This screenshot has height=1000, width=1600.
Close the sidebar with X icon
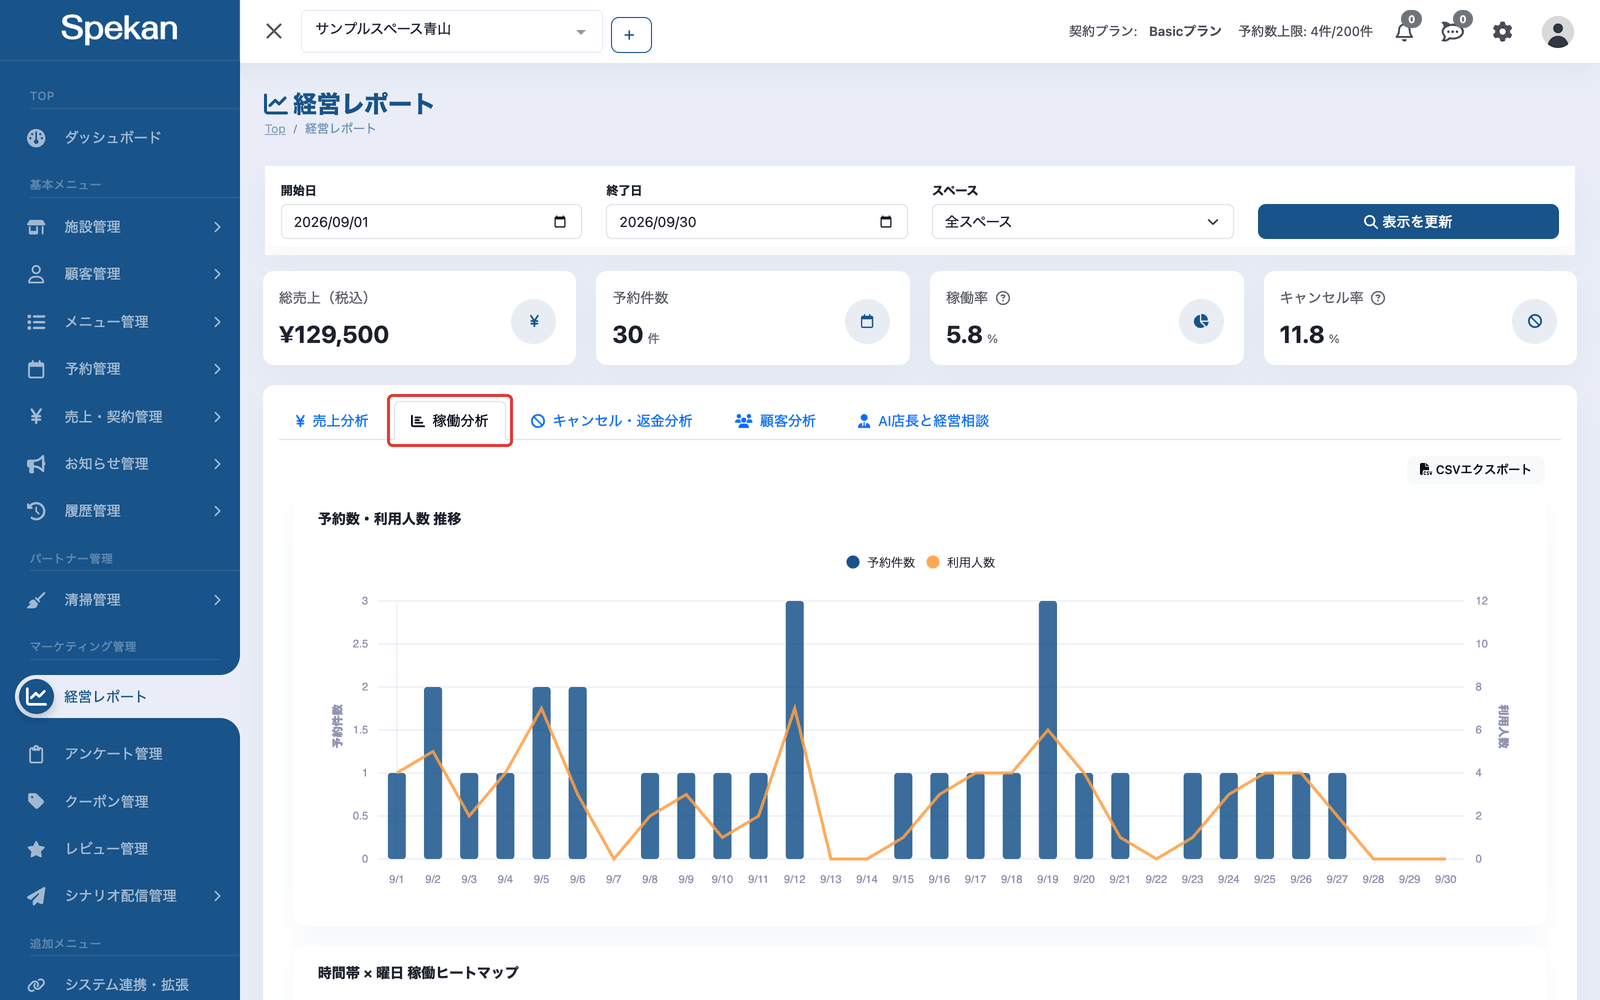[x=274, y=31]
